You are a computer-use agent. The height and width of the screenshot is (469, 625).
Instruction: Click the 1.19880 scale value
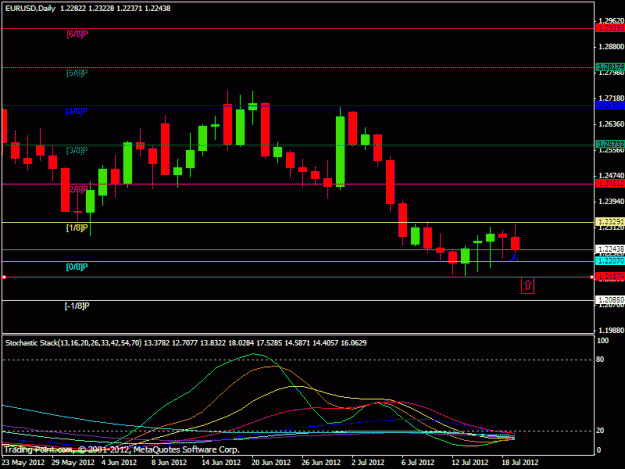[611, 330]
